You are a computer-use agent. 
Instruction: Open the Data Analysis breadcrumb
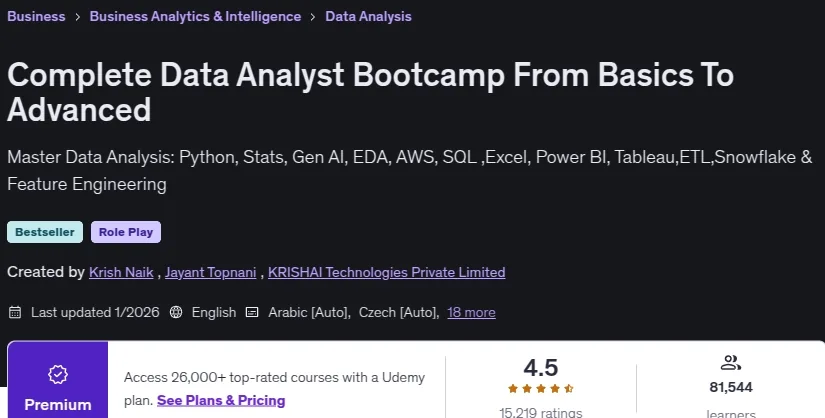pos(368,16)
